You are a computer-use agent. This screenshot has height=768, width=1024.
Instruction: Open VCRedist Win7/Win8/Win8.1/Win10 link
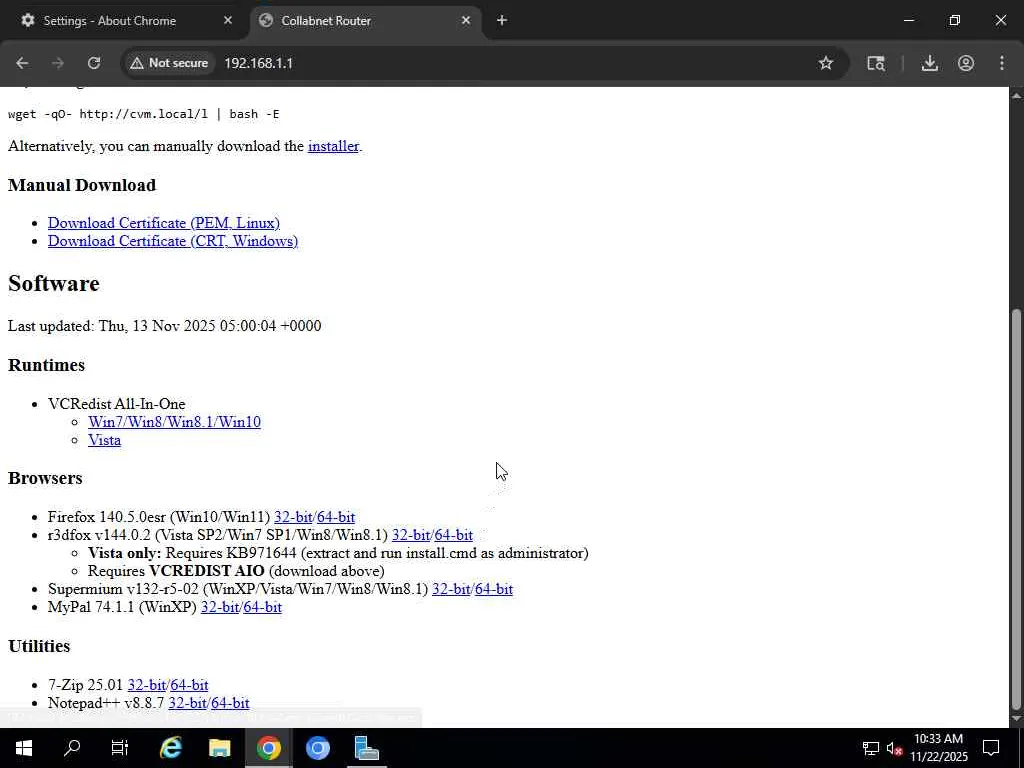click(x=174, y=422)
